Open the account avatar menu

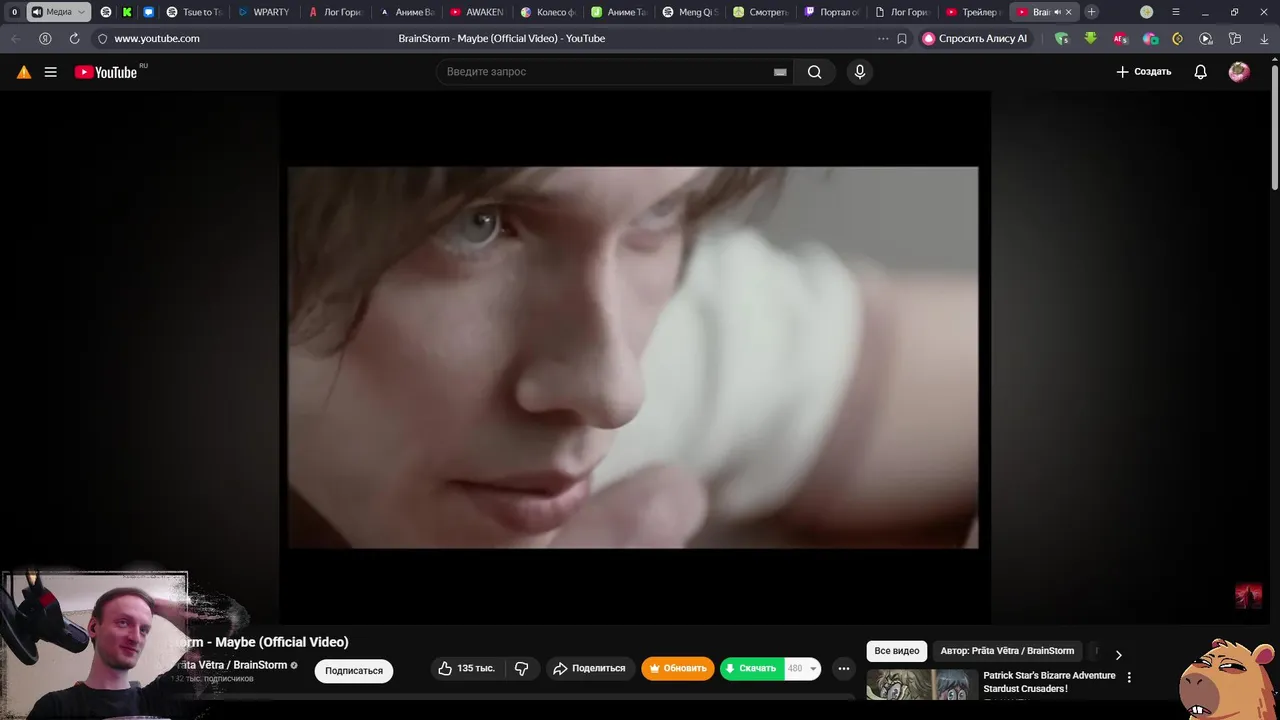(1238, 72)
